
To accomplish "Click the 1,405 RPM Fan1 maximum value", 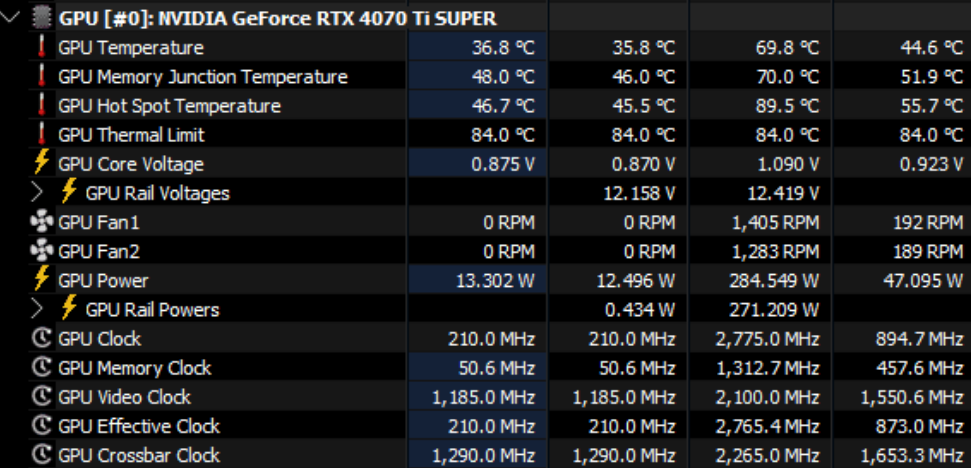I will pos(776,222).
